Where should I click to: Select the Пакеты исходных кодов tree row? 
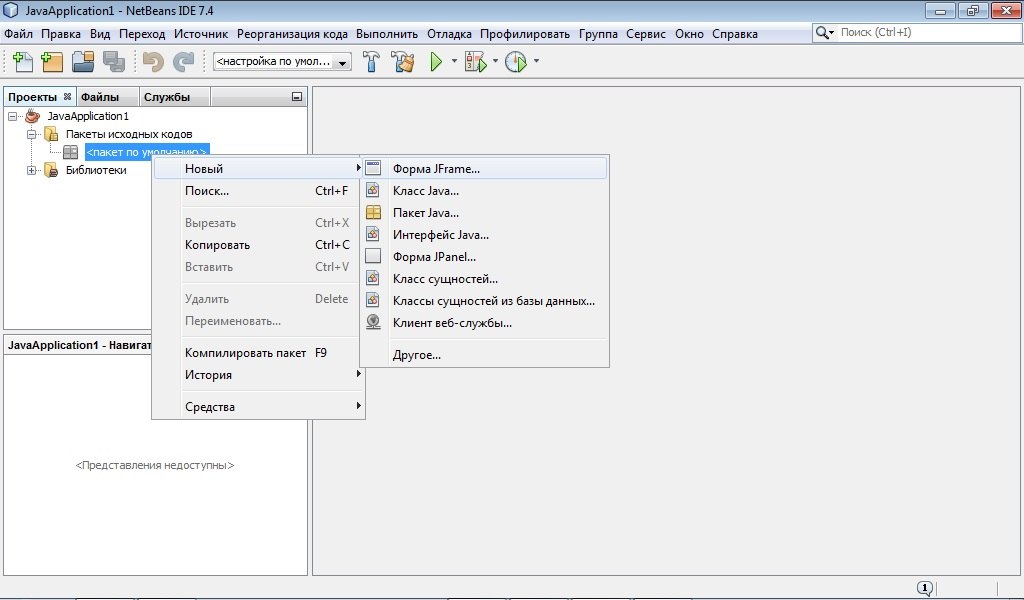(129, 134)
